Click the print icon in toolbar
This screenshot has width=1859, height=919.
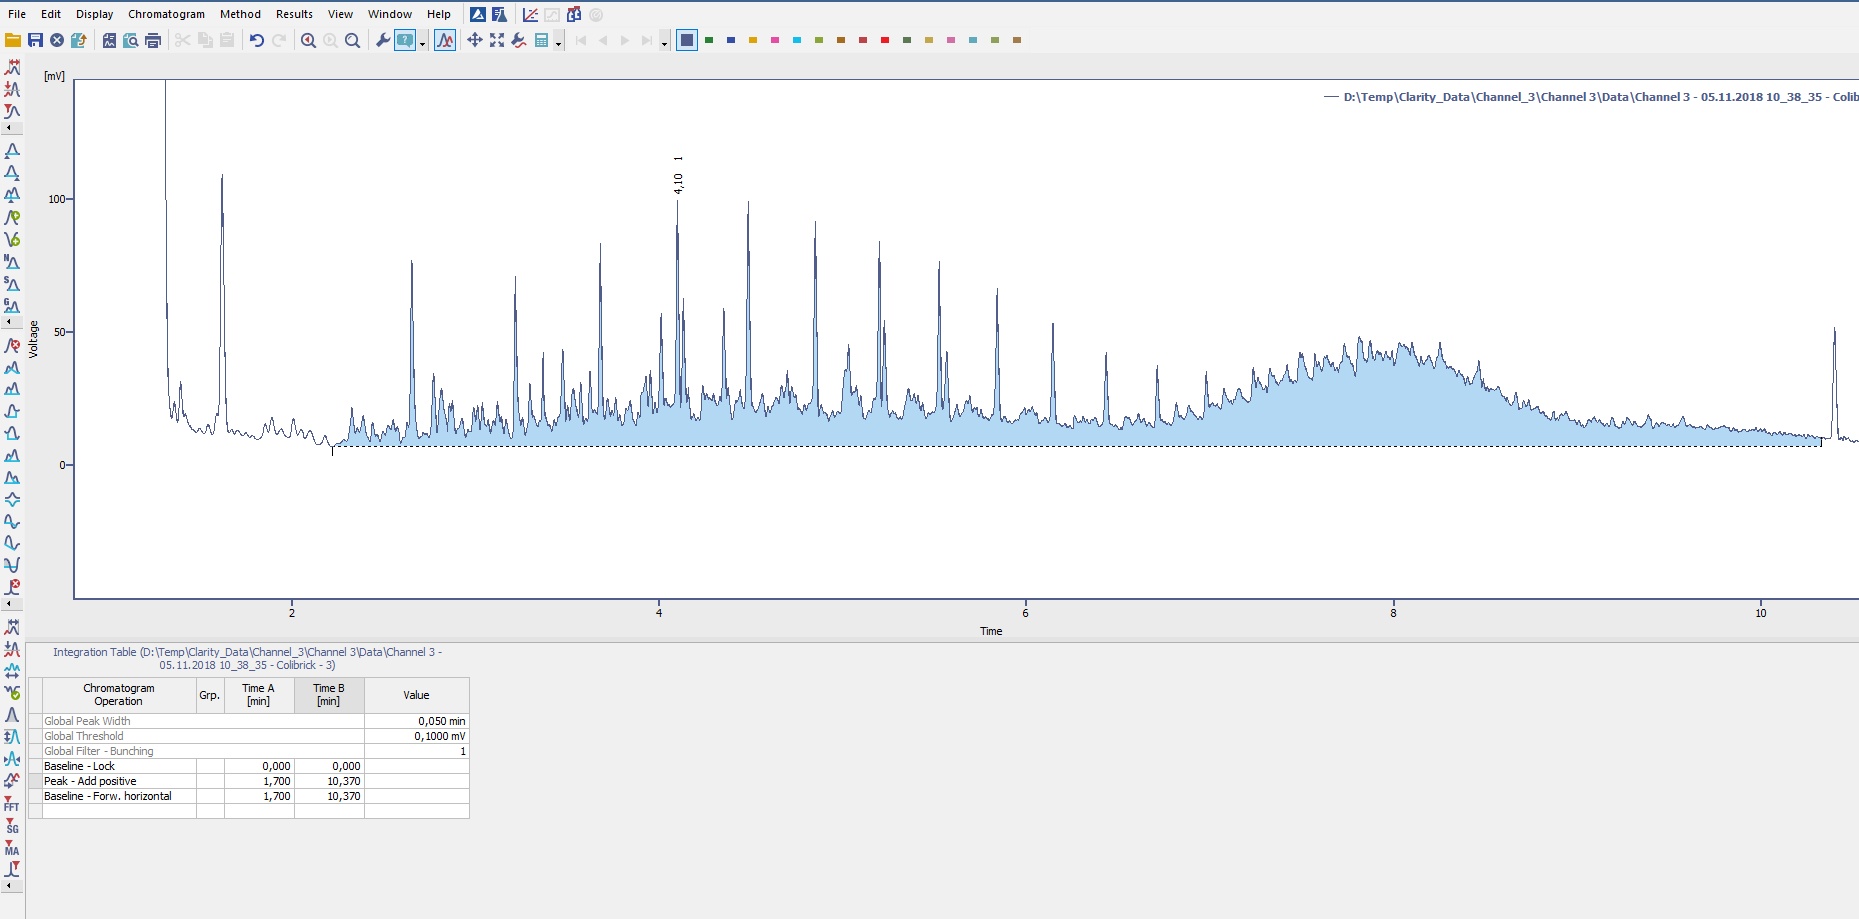(x=153, y=40)
